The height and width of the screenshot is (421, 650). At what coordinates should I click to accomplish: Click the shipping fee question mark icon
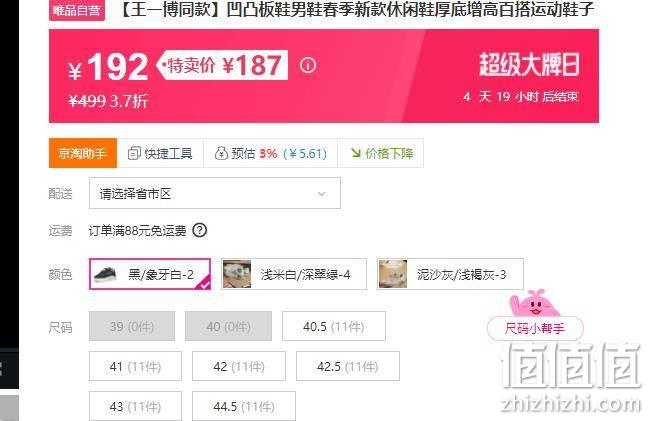[x=199, y=230]
